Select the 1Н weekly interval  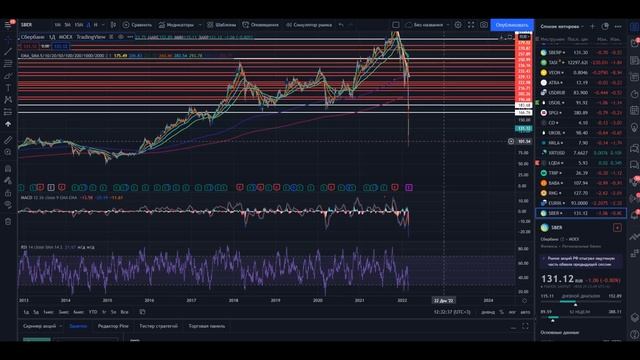(x=96, y=25)
